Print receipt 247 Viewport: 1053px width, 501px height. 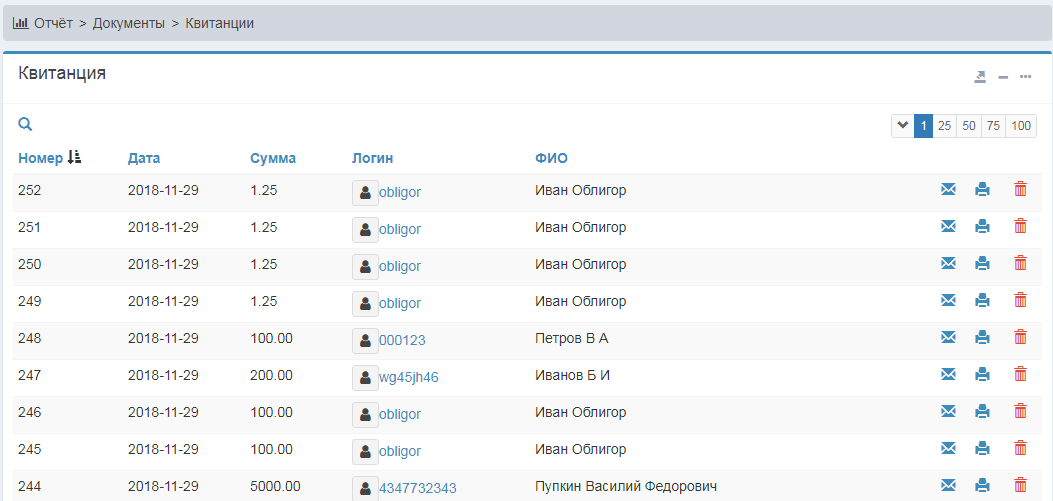click(x=982, y=374)
